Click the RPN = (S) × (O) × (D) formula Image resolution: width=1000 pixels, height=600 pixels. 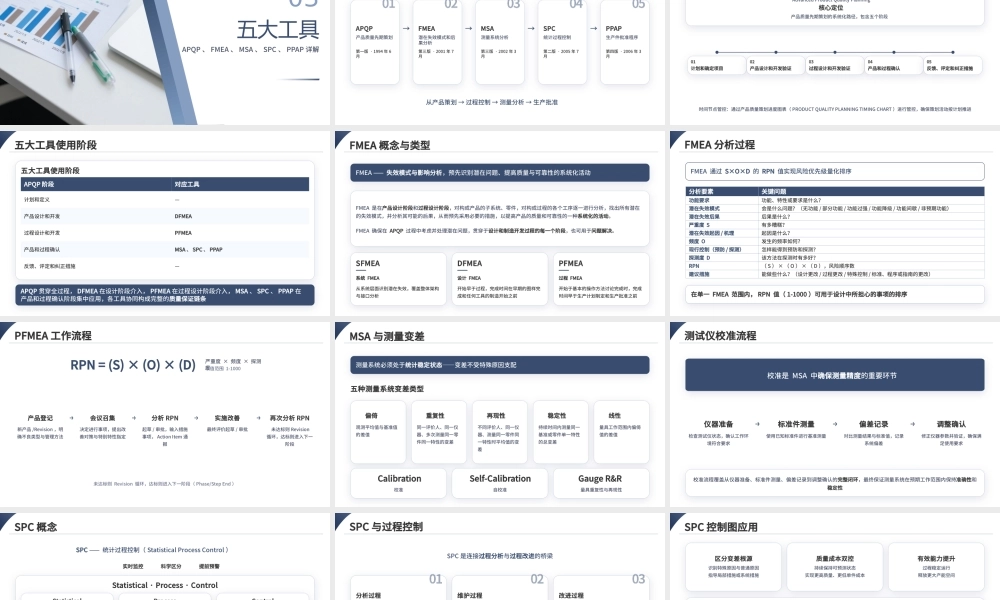[133, 365]
